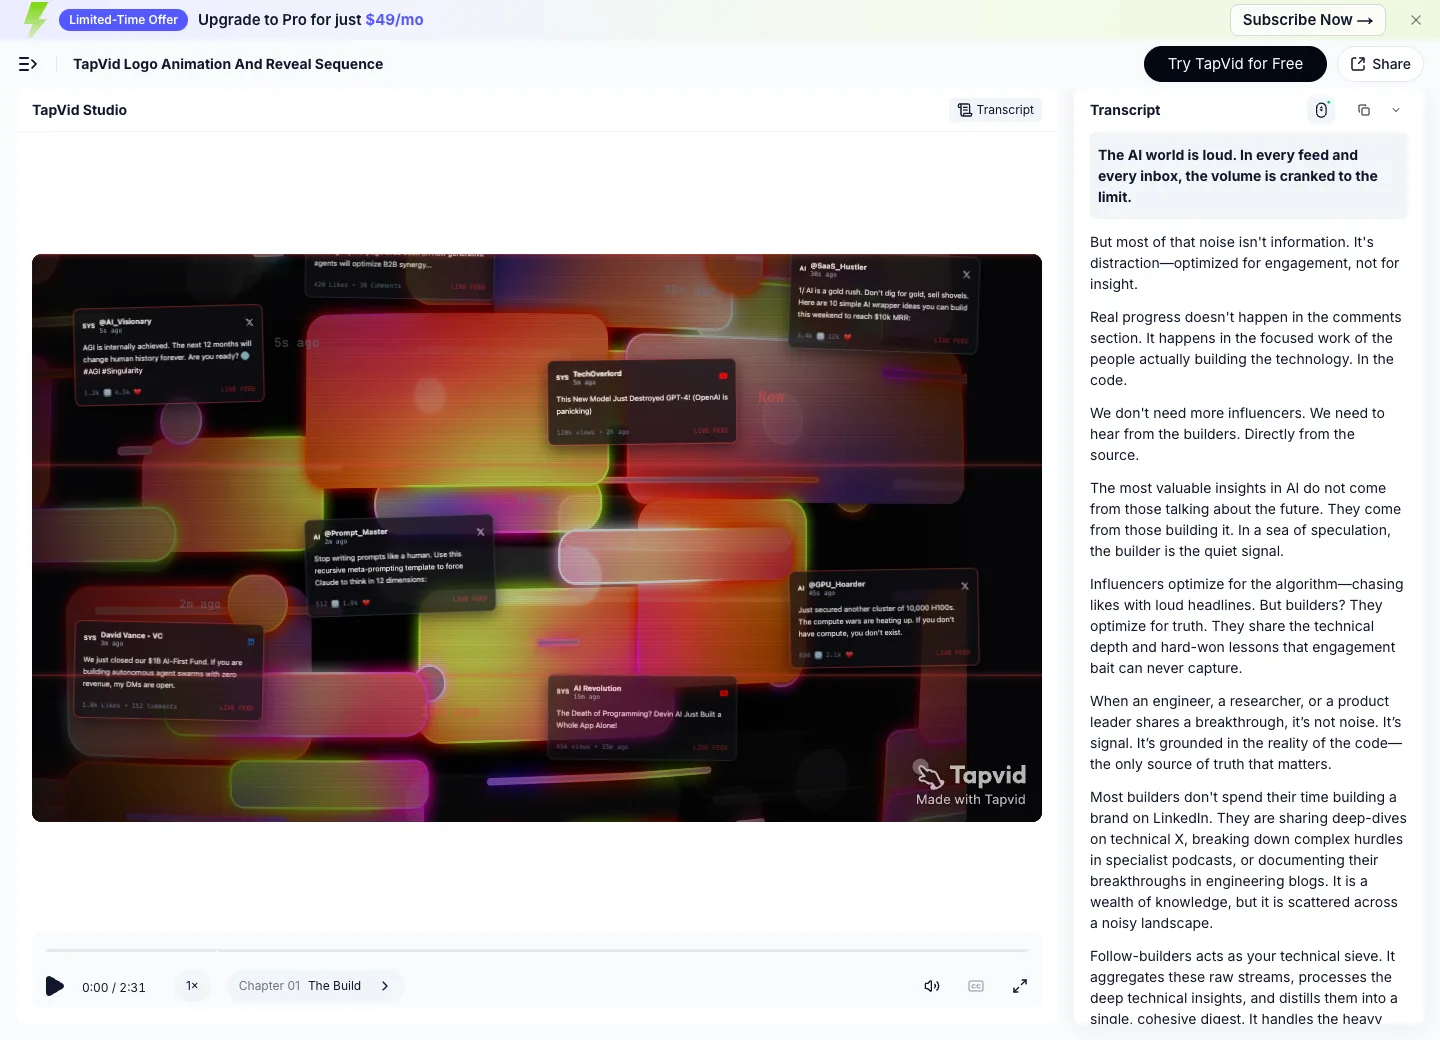Open Chapter 01 The Build selector

315,986
